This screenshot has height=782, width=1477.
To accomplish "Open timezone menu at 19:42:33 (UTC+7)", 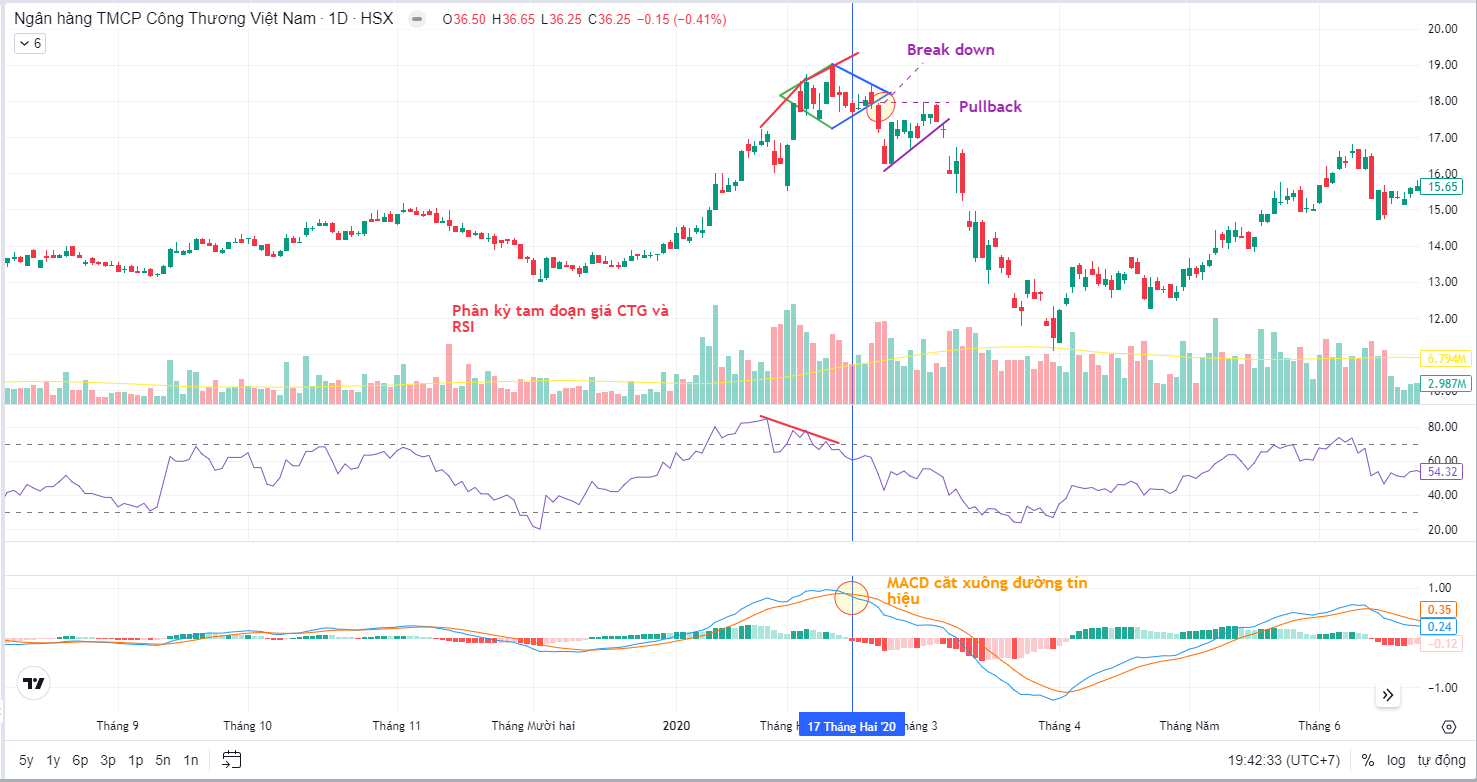I will pyautogui.click(x=1284, y=760).
